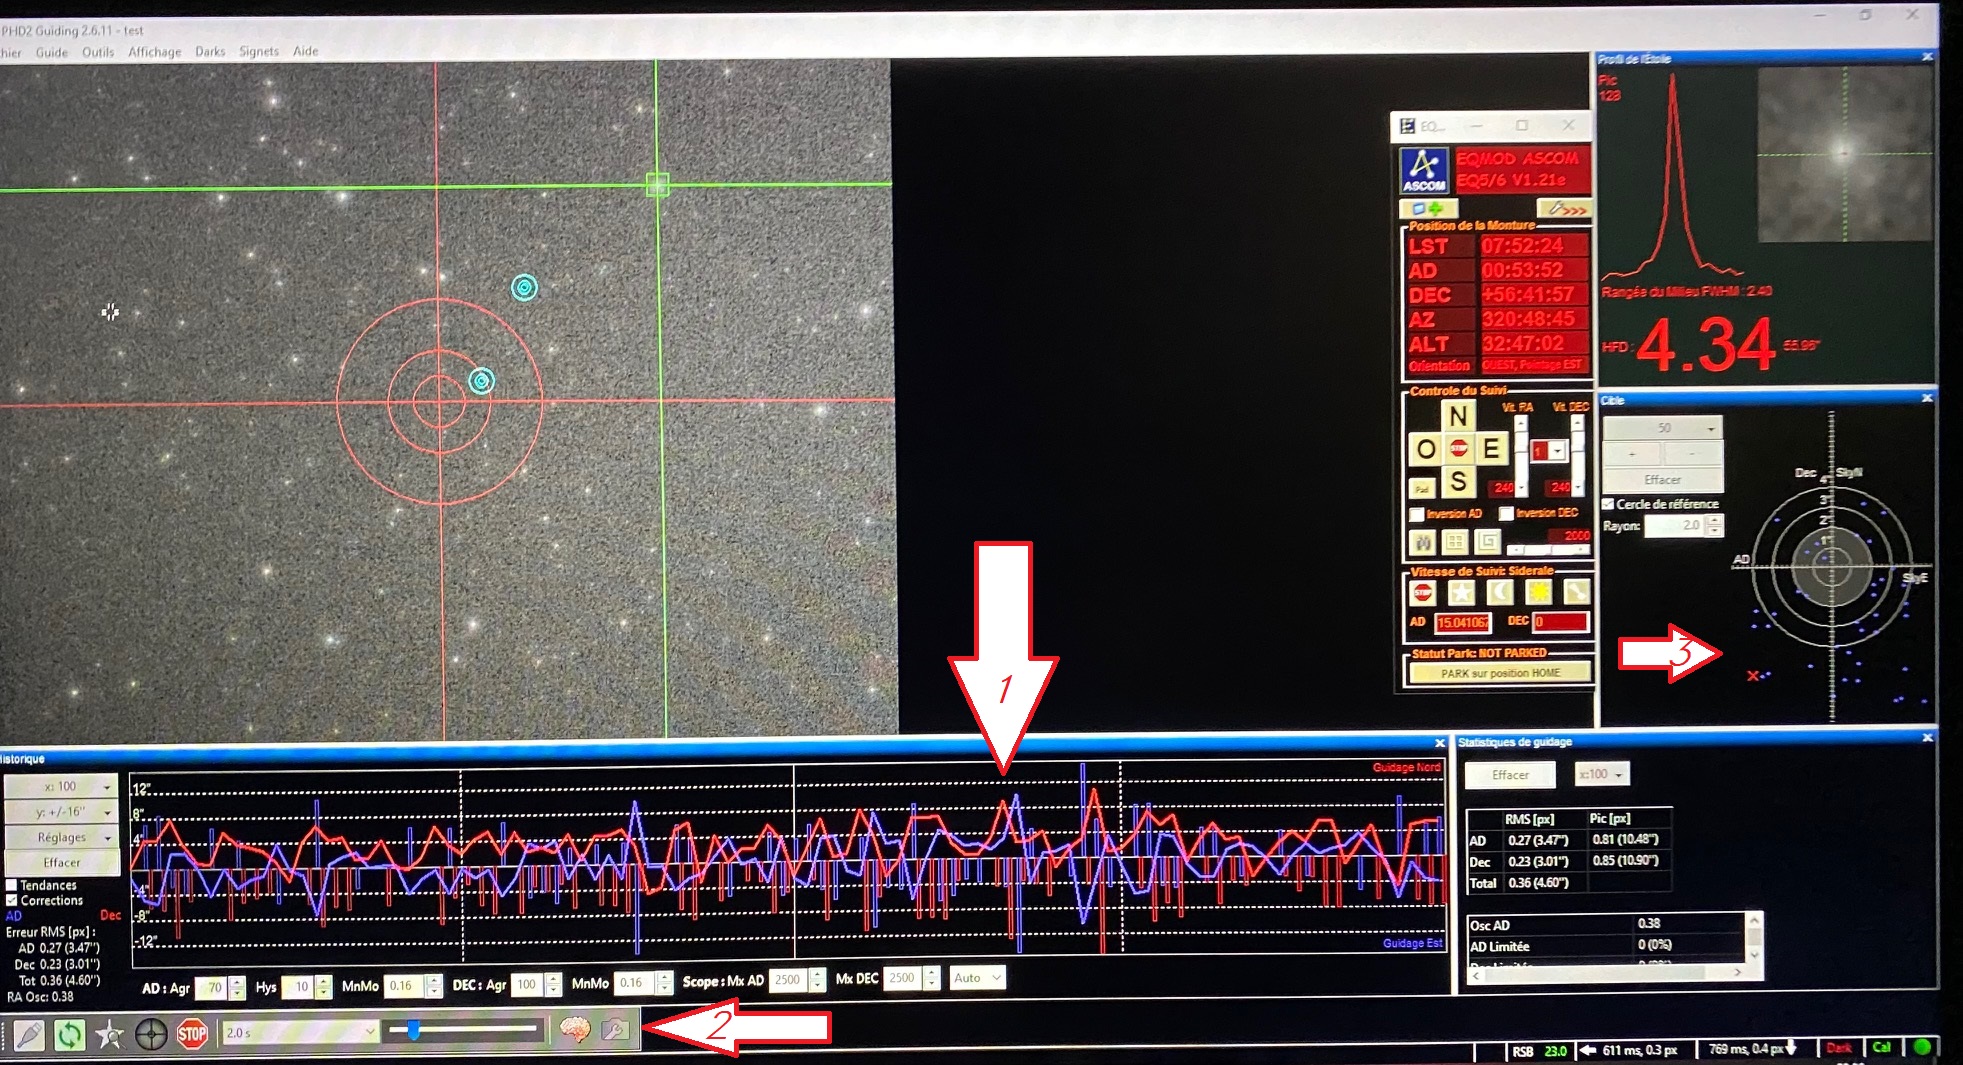
Task: Click PARK sur position HOME button
Action: 1500,673
